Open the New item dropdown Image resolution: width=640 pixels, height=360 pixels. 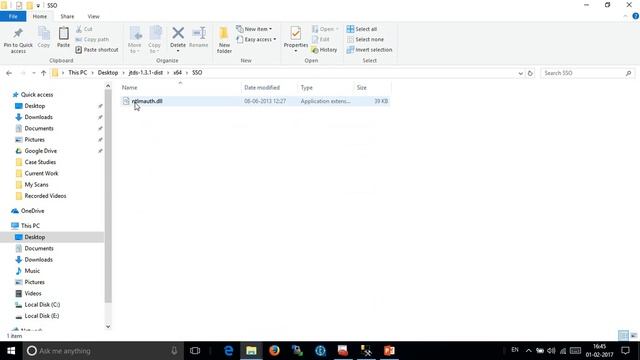point(254,29)
